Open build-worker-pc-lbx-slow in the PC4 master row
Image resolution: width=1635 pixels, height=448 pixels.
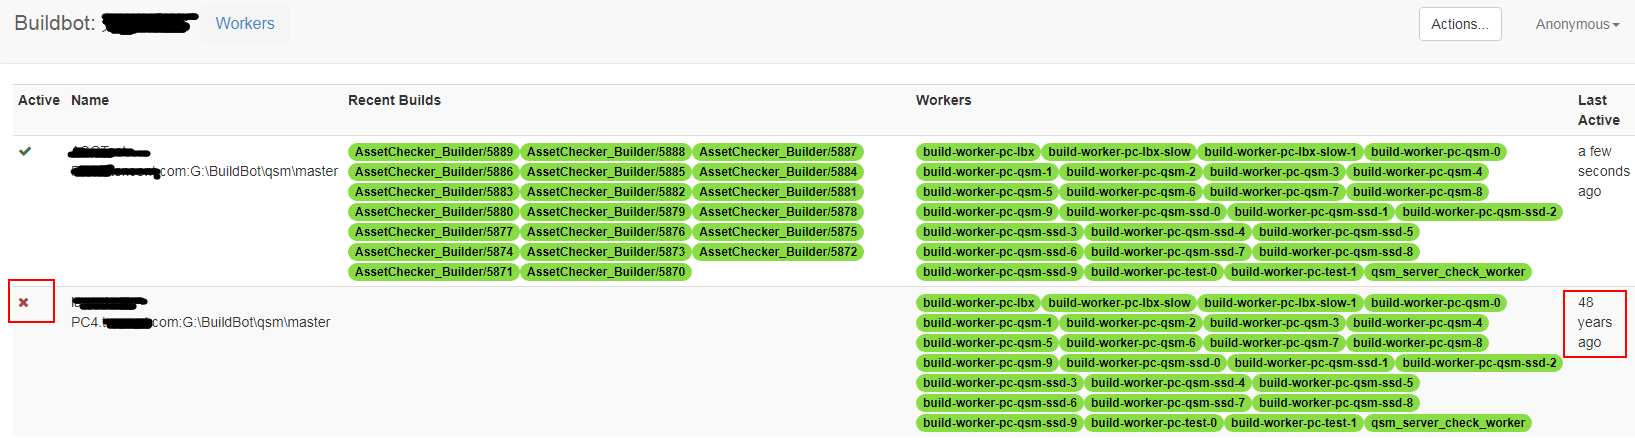(1119, 303)
